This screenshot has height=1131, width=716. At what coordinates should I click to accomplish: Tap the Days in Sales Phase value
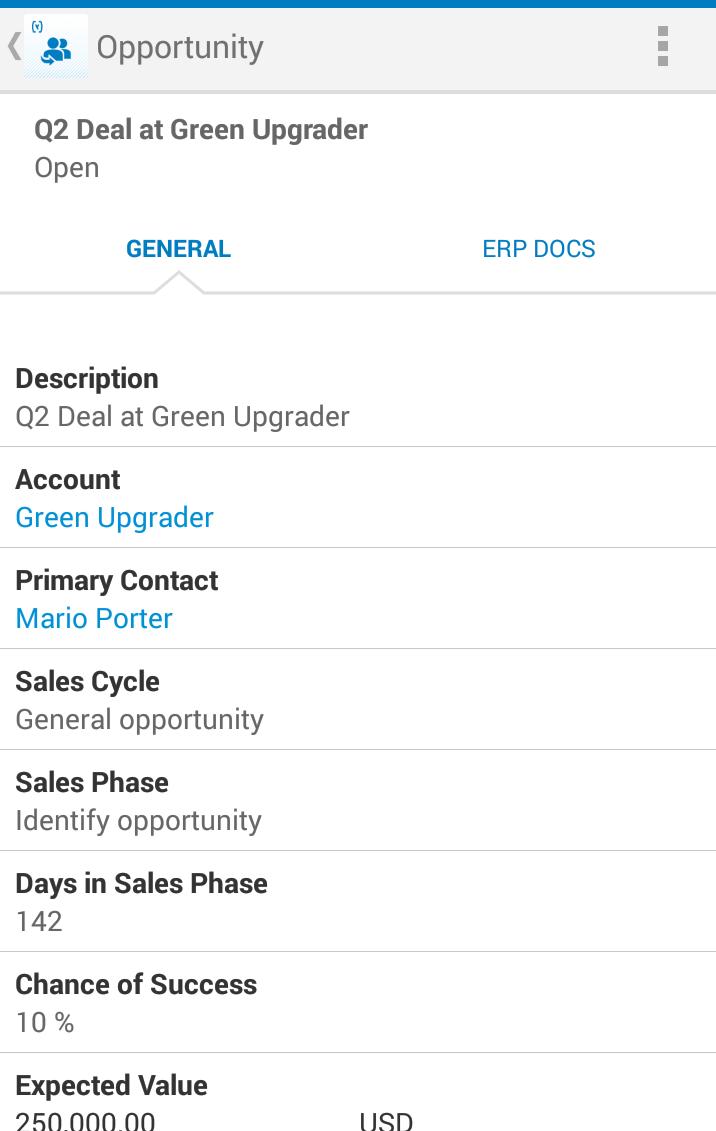[x=37, y=922]
